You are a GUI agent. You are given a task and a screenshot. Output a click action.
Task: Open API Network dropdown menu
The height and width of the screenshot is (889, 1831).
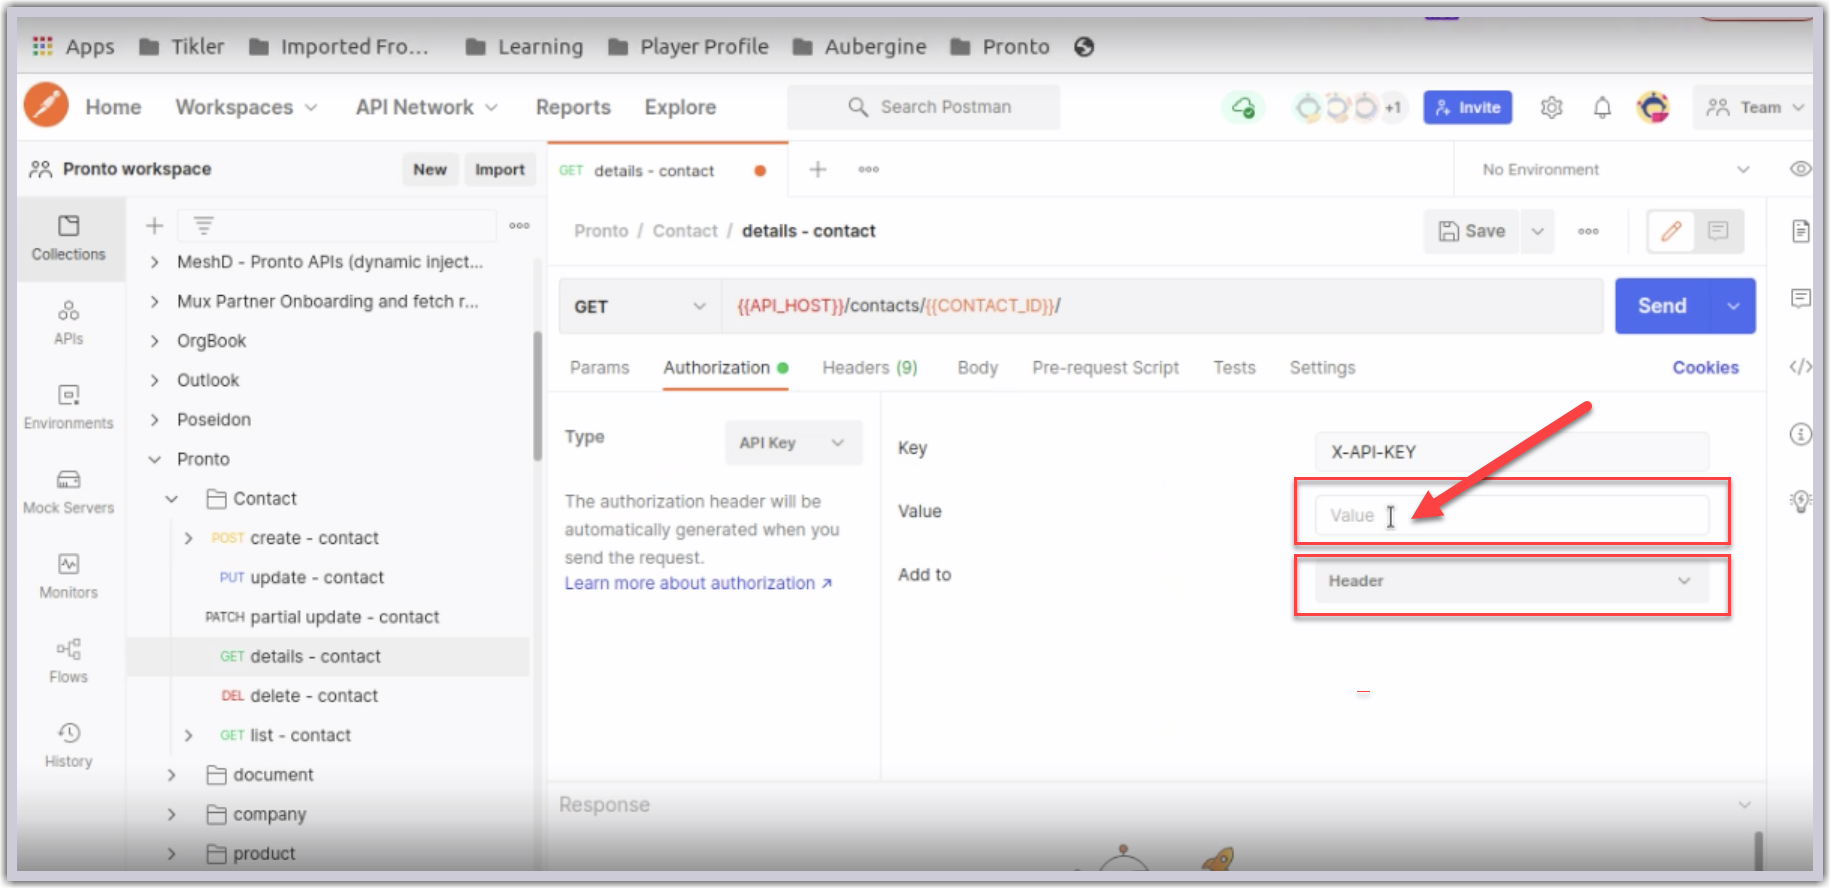click(x=427, y=107)
